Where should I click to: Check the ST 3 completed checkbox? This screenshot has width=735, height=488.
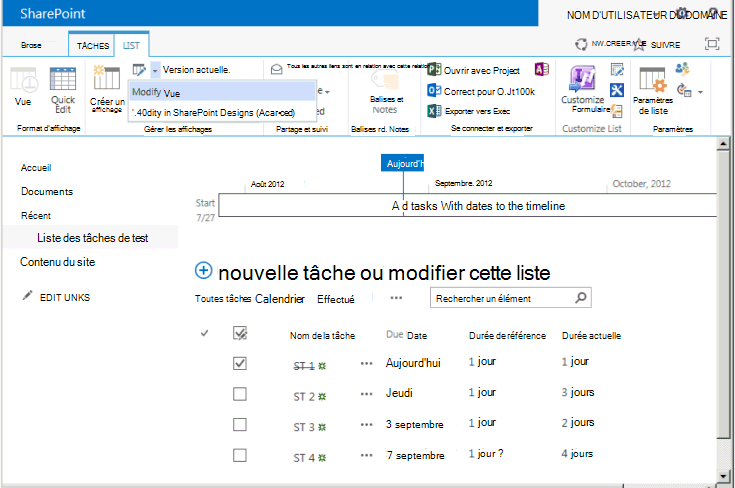coord(240,424)
